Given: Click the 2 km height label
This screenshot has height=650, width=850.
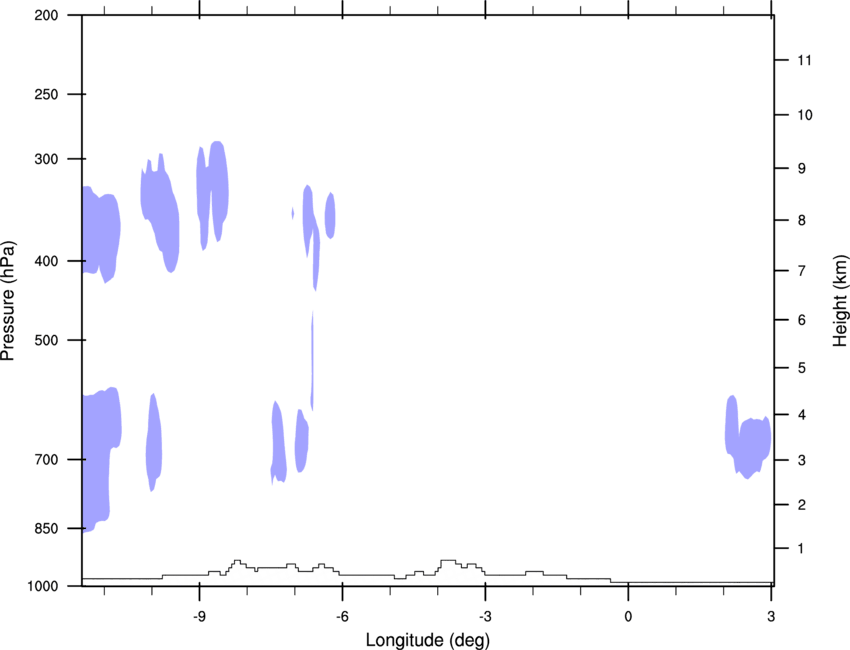Looking at the screenshot, I should point(802,505).
